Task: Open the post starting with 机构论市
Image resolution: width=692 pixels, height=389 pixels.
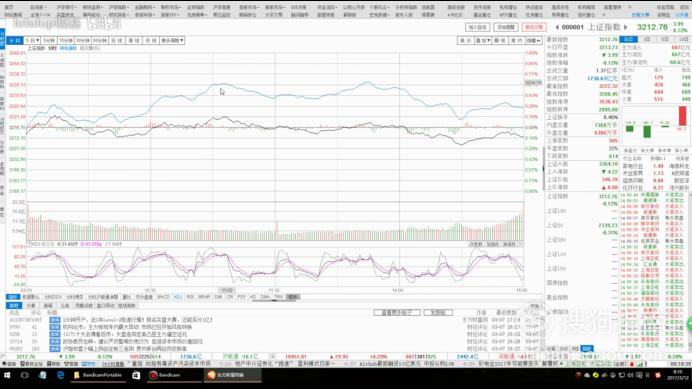Action: point(127,327)
